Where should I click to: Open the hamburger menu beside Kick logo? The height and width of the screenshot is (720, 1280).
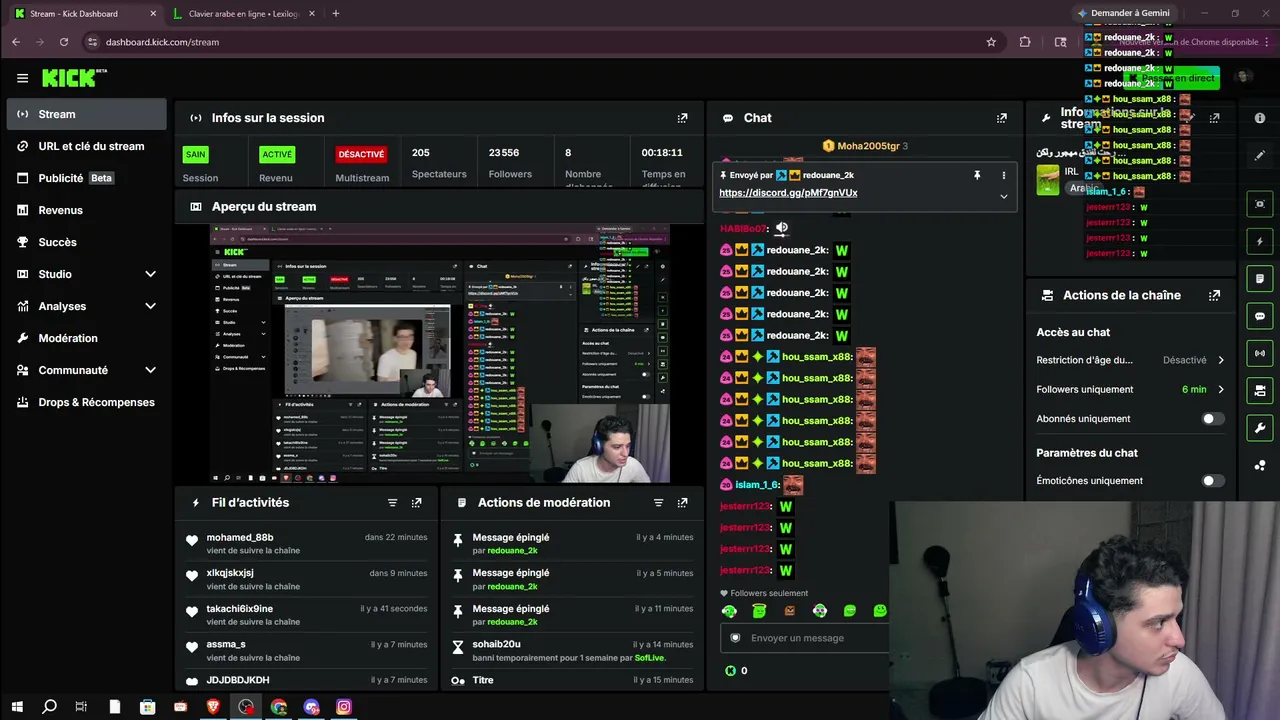tap(22, 78)
